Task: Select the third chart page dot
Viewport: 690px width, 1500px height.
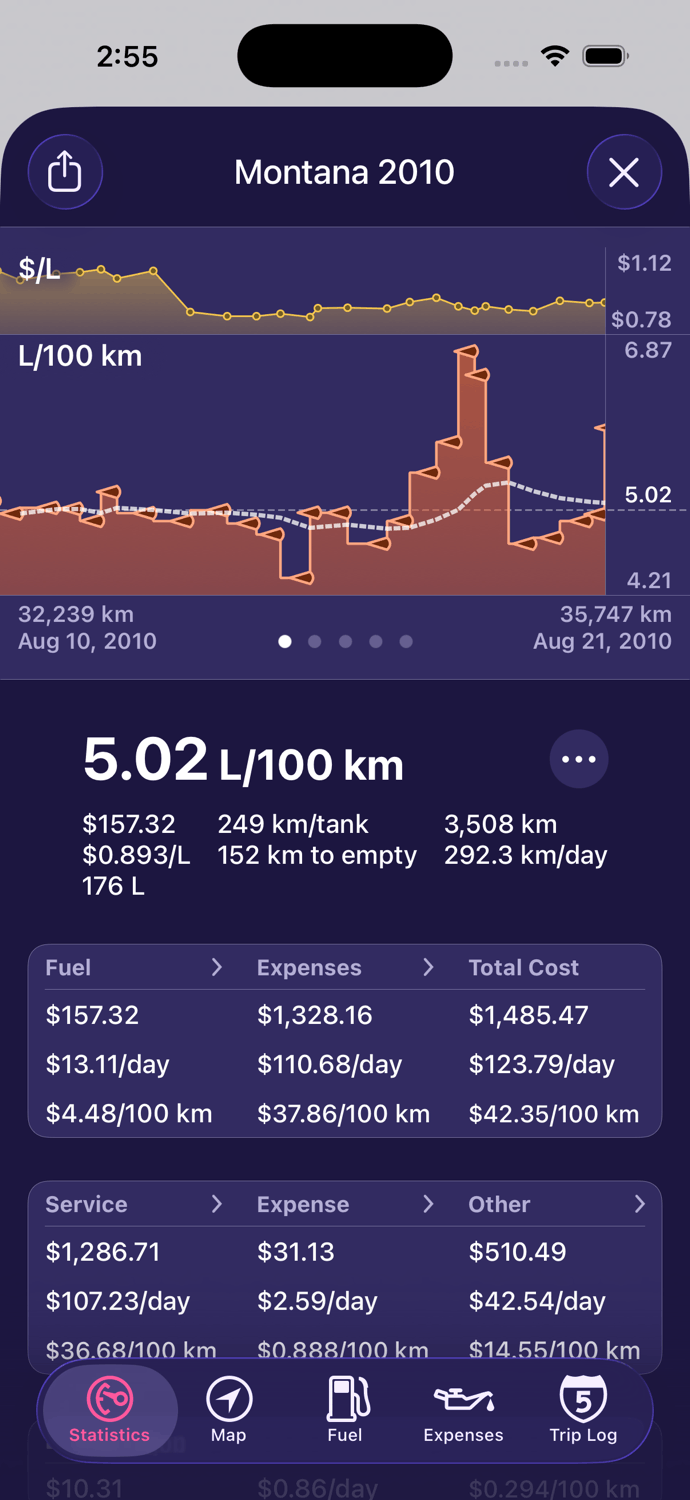Action: (345, 641)
